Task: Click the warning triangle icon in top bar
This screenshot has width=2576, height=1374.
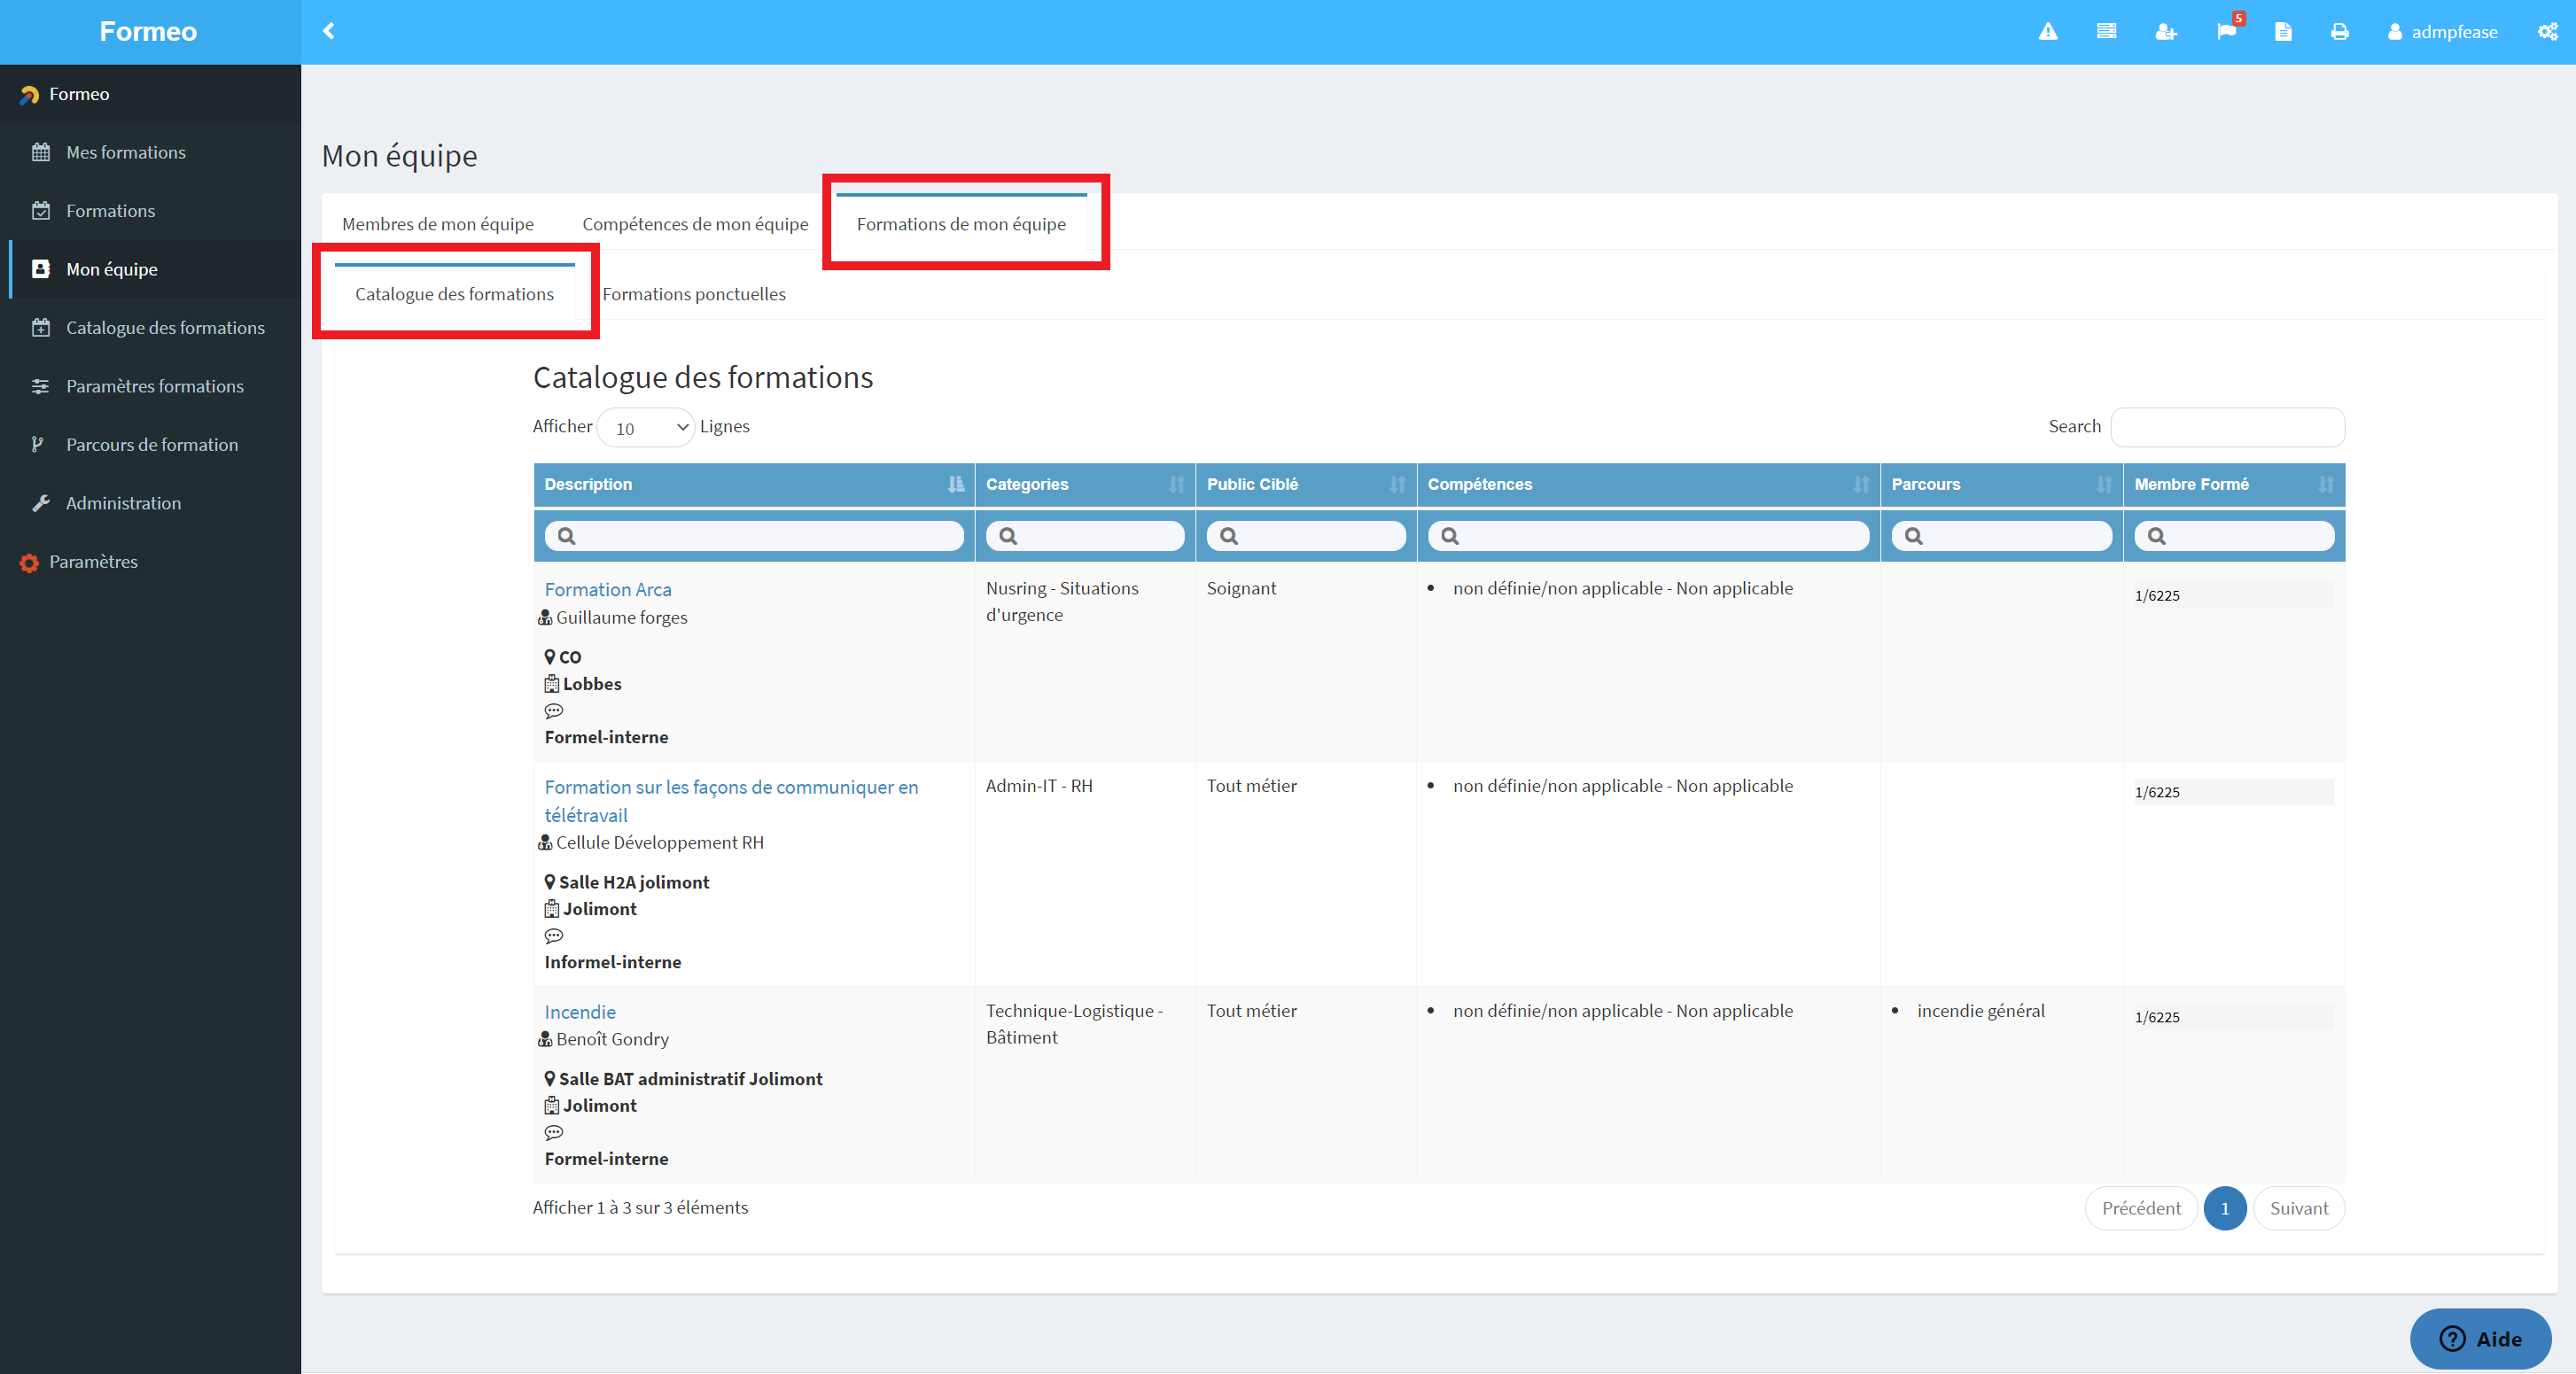Action: click(2048, 32)
